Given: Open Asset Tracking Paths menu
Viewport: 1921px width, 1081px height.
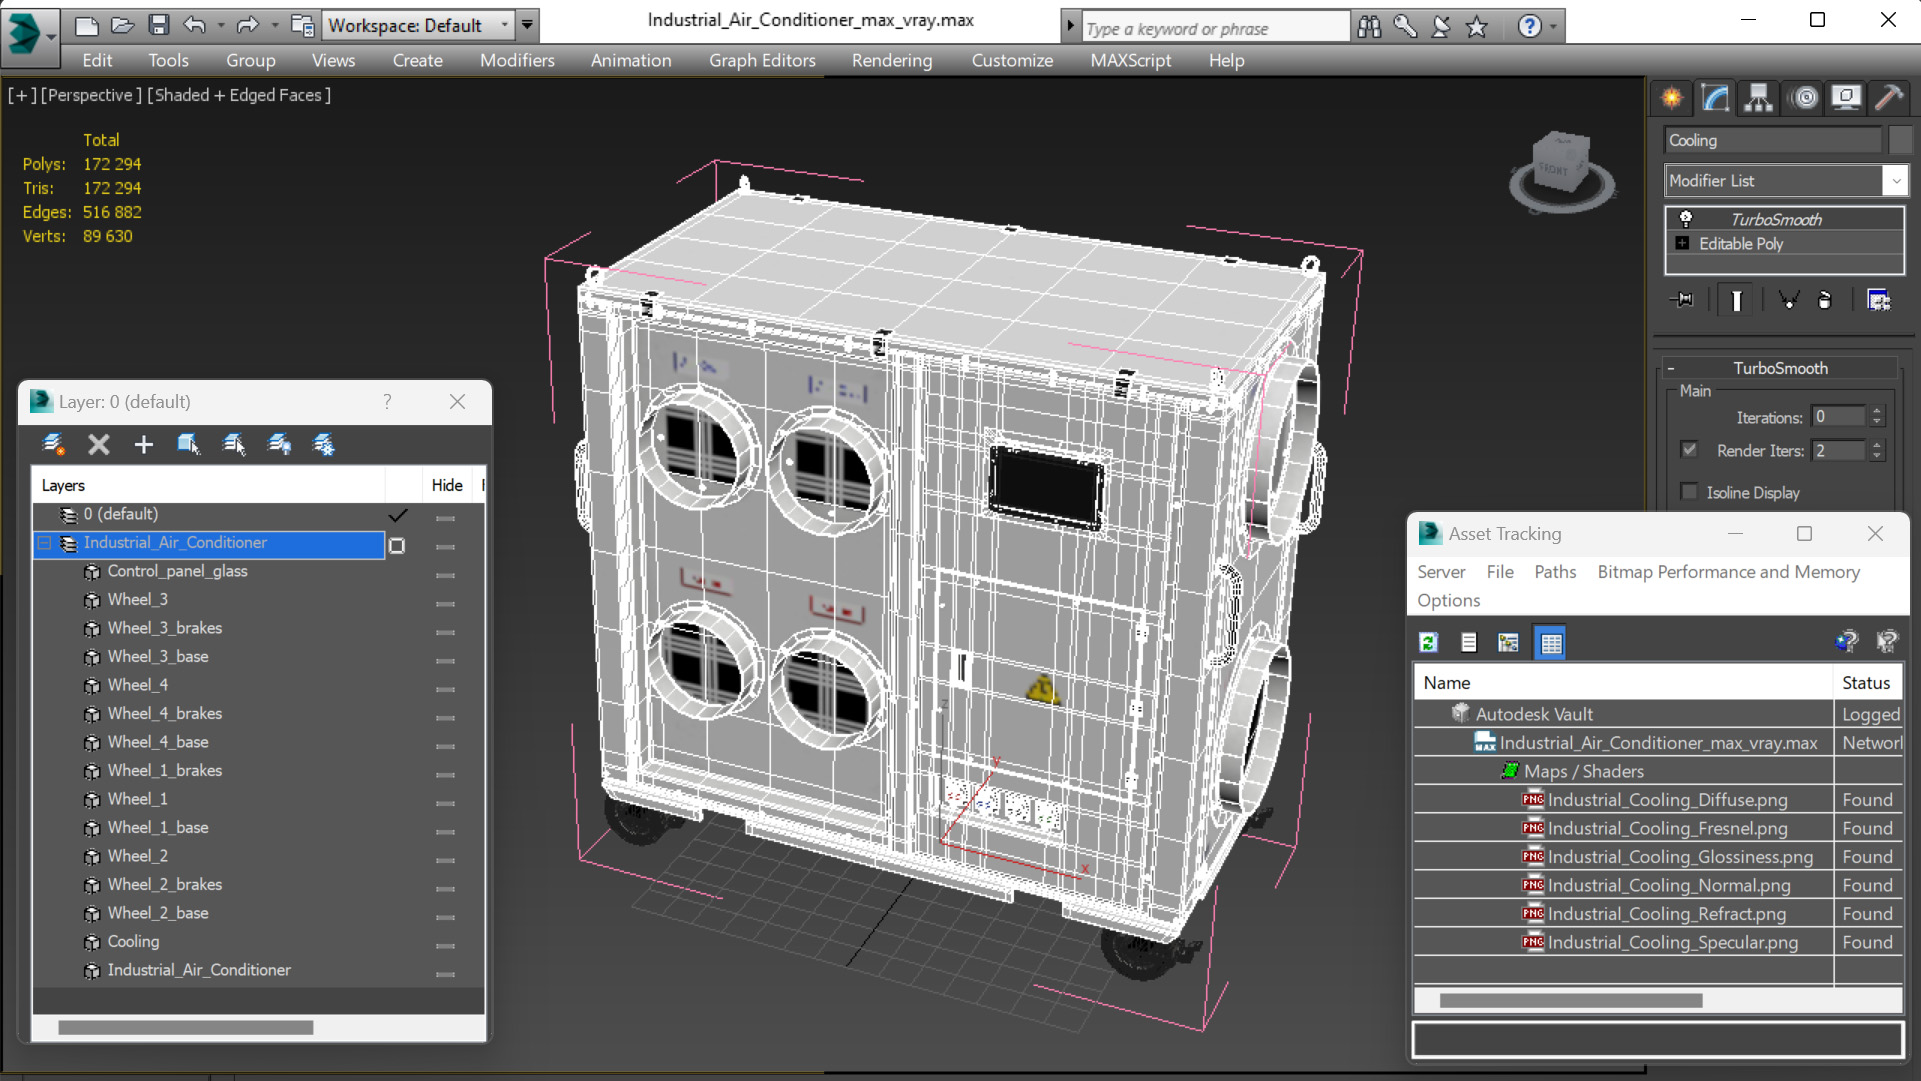Looking at the screenshot, I should tap(1554, 571).
